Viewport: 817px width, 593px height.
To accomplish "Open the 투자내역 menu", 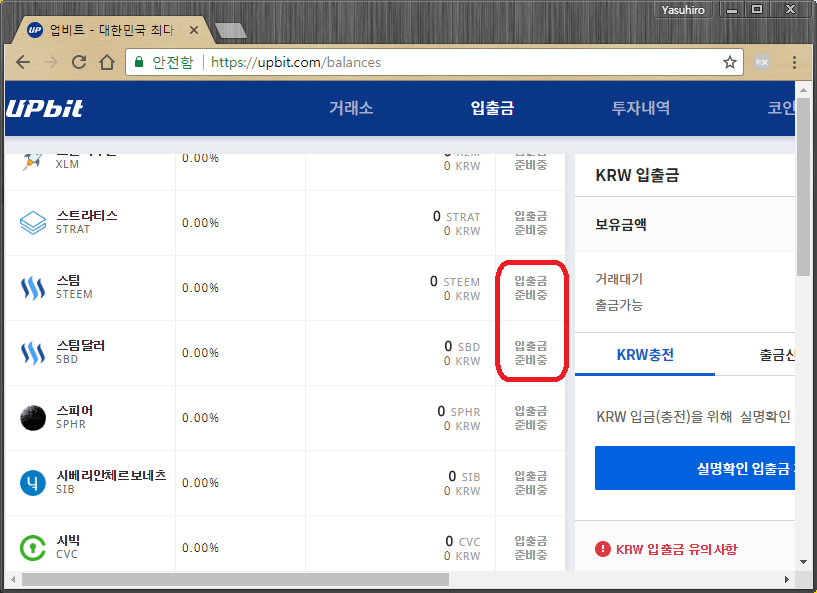I will (x=641, y=108).
